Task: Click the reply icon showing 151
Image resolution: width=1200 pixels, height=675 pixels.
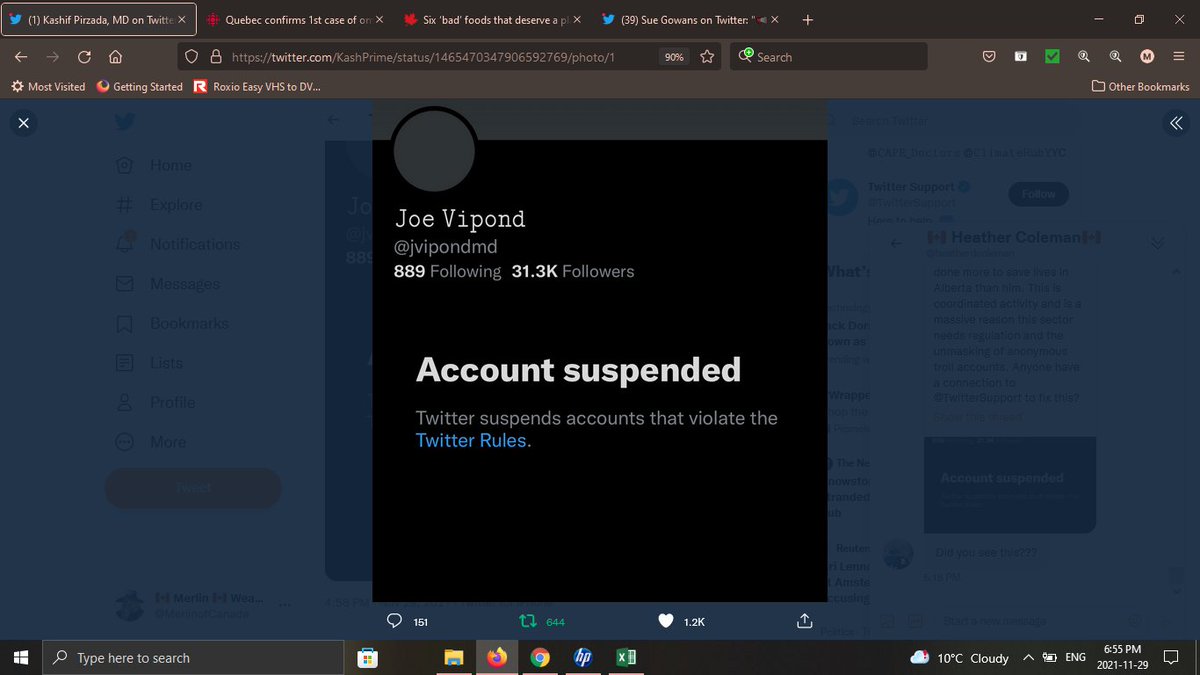Action: 394,621
